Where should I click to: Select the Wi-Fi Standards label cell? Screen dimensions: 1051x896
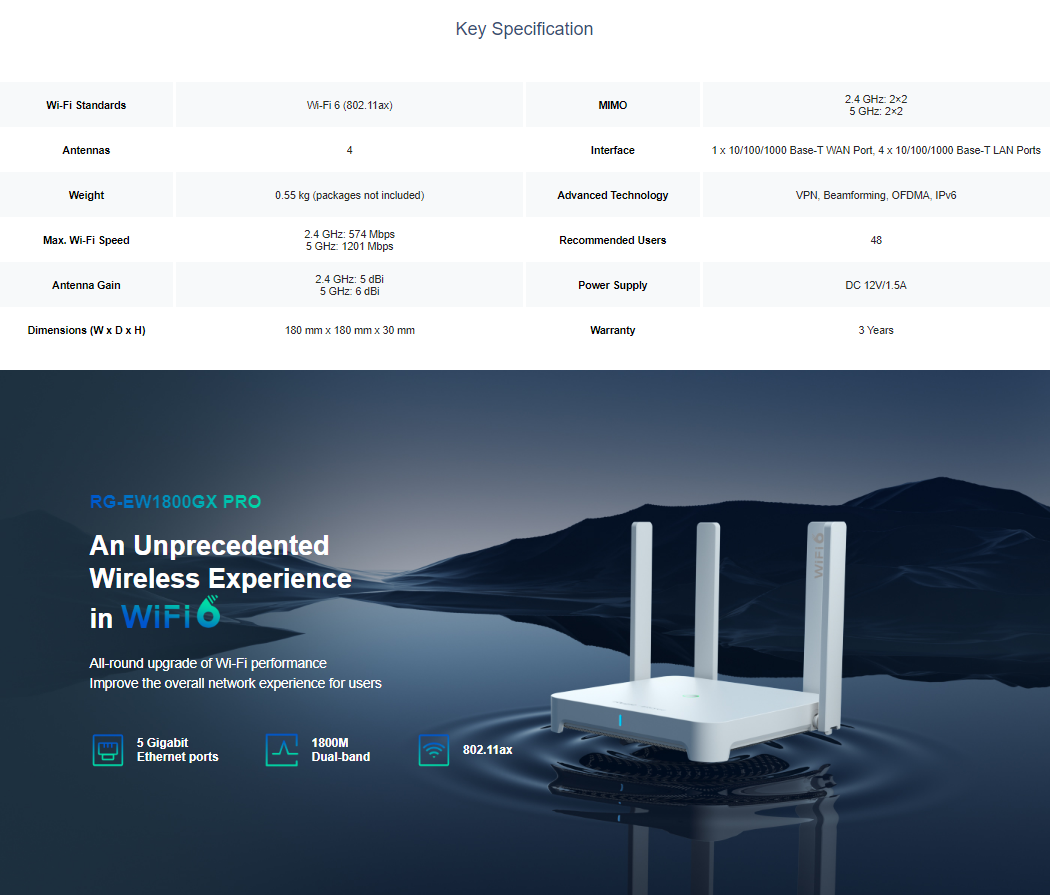point(86,105)
